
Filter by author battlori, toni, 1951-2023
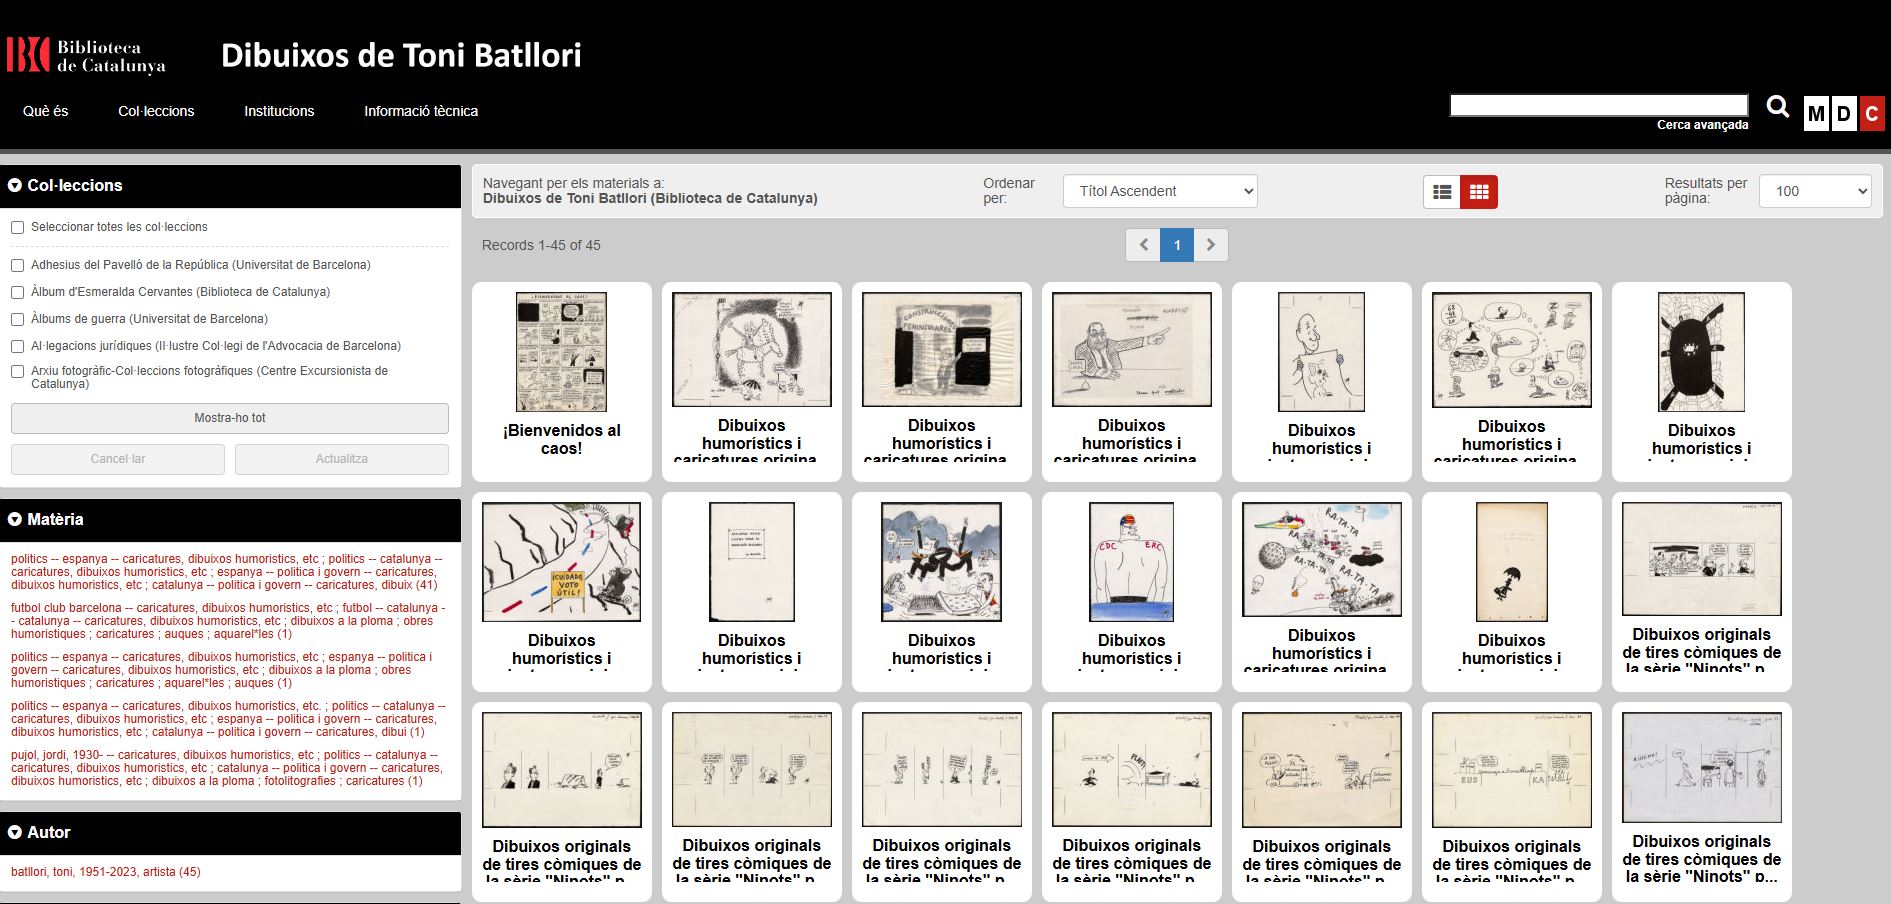[106, 872]
